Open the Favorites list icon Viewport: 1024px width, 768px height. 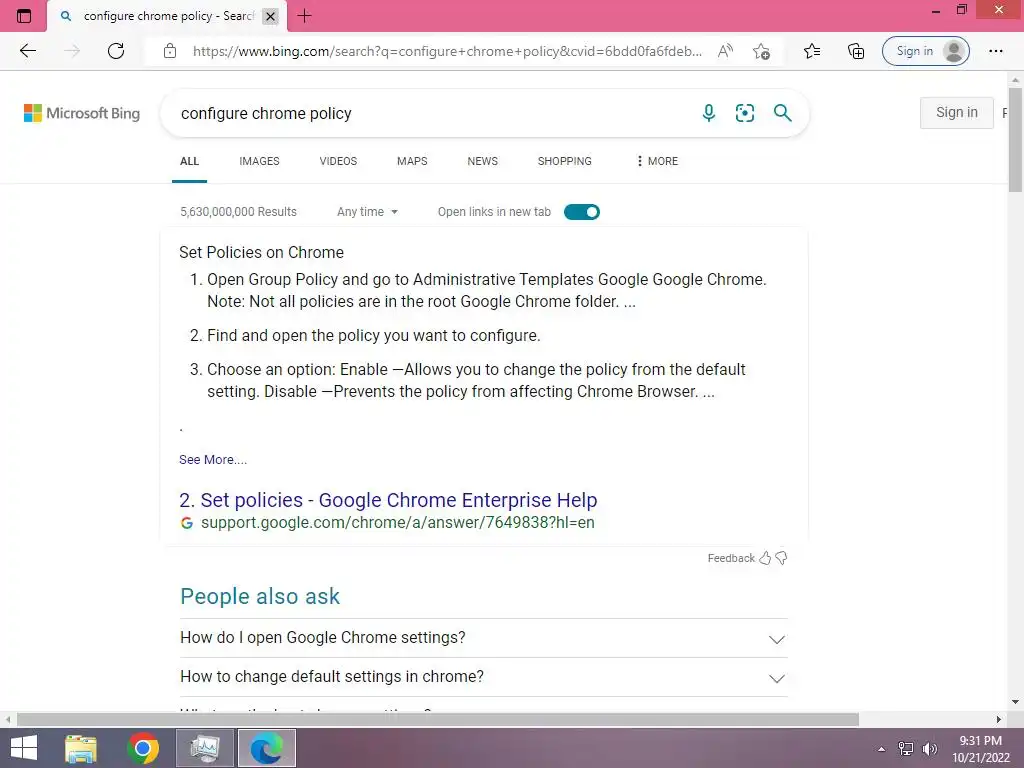click(x=812, y=51)
